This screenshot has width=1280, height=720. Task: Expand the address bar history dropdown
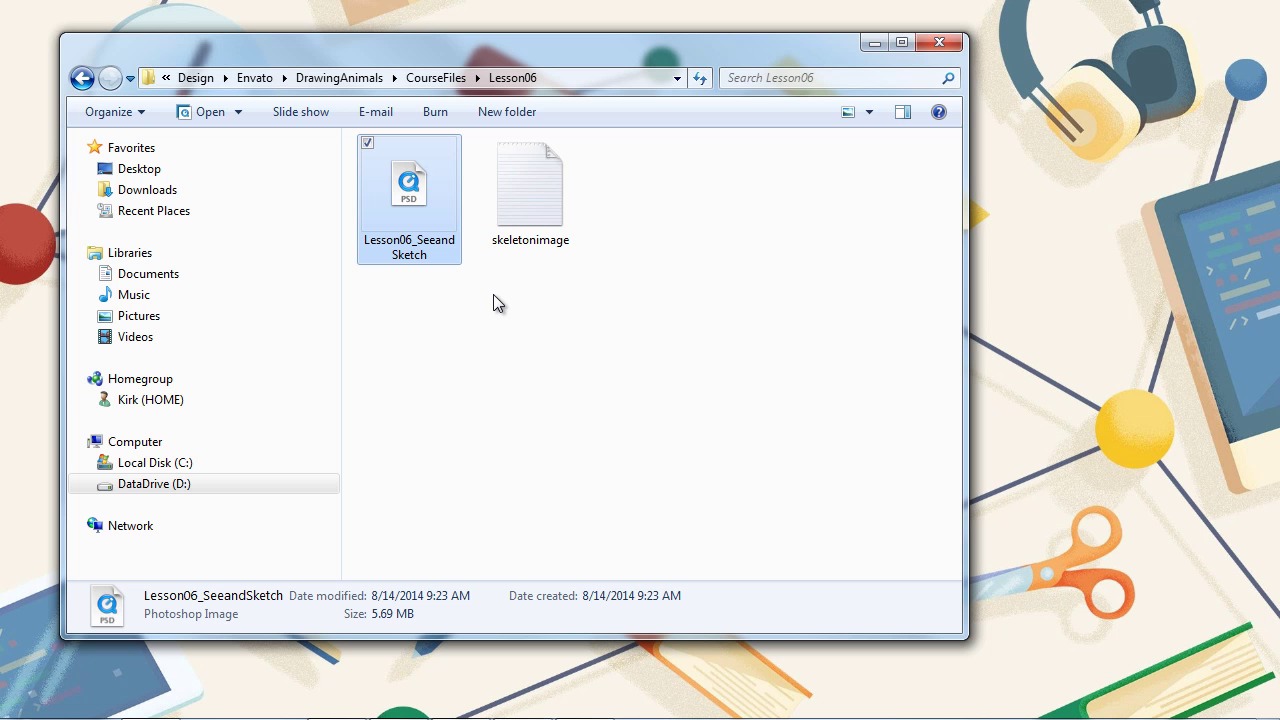pos(677,78)
